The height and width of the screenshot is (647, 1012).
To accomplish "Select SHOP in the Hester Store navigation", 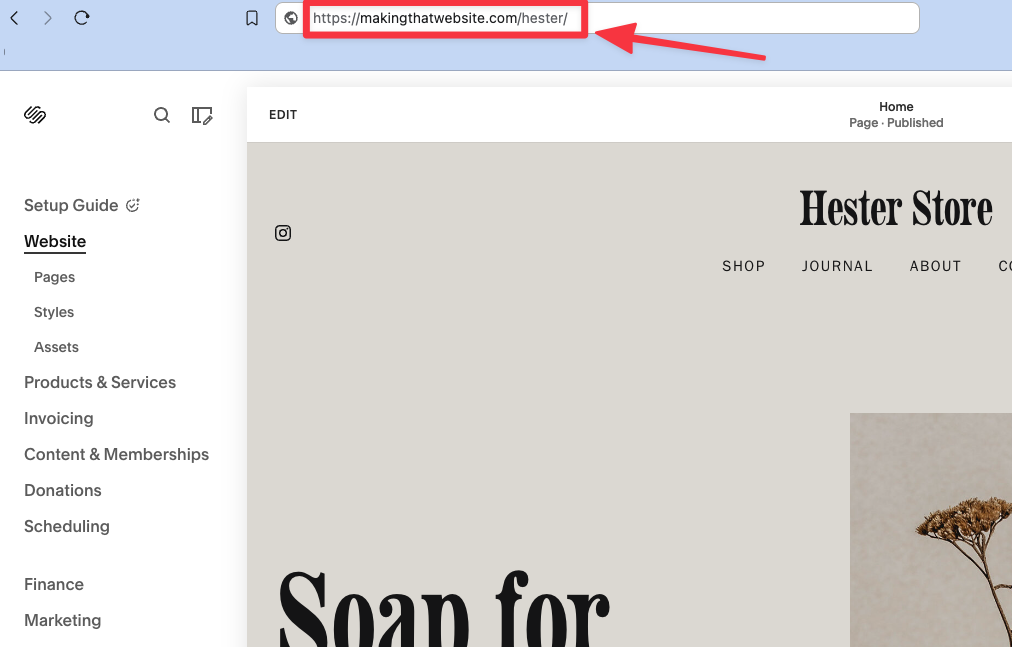I will click(743, 266).
